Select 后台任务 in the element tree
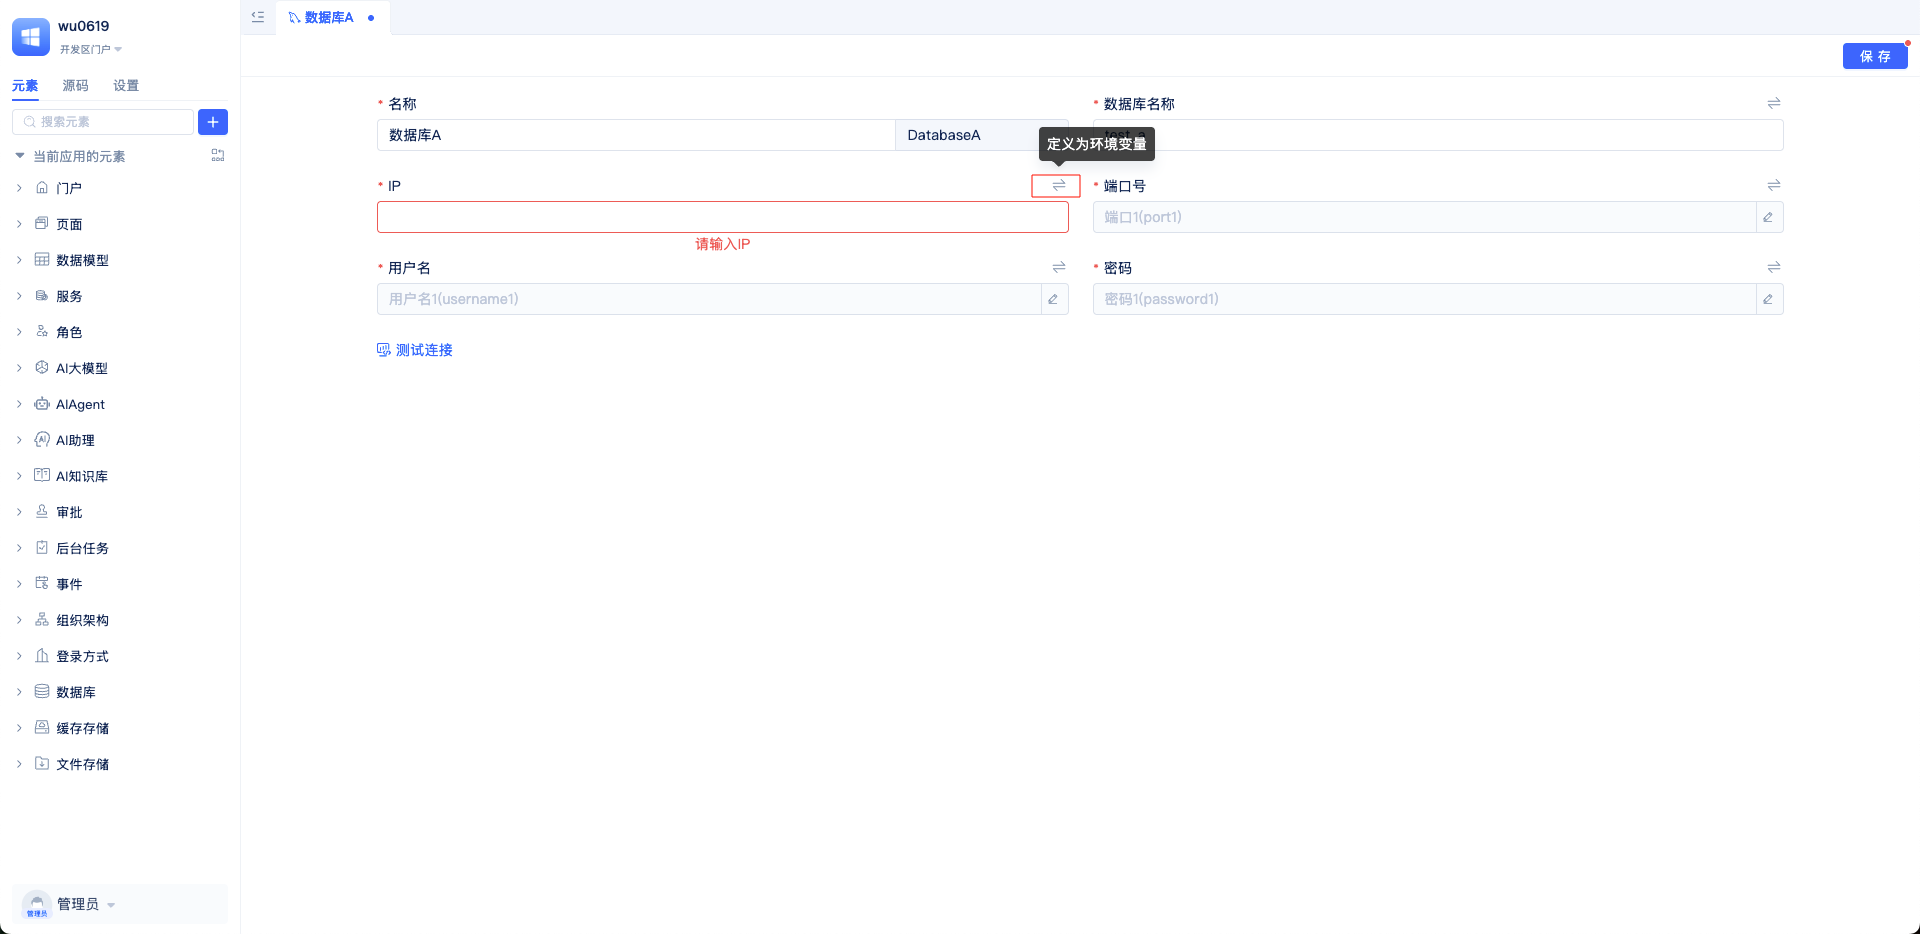 pyautogui.click(x=82, y=548)
